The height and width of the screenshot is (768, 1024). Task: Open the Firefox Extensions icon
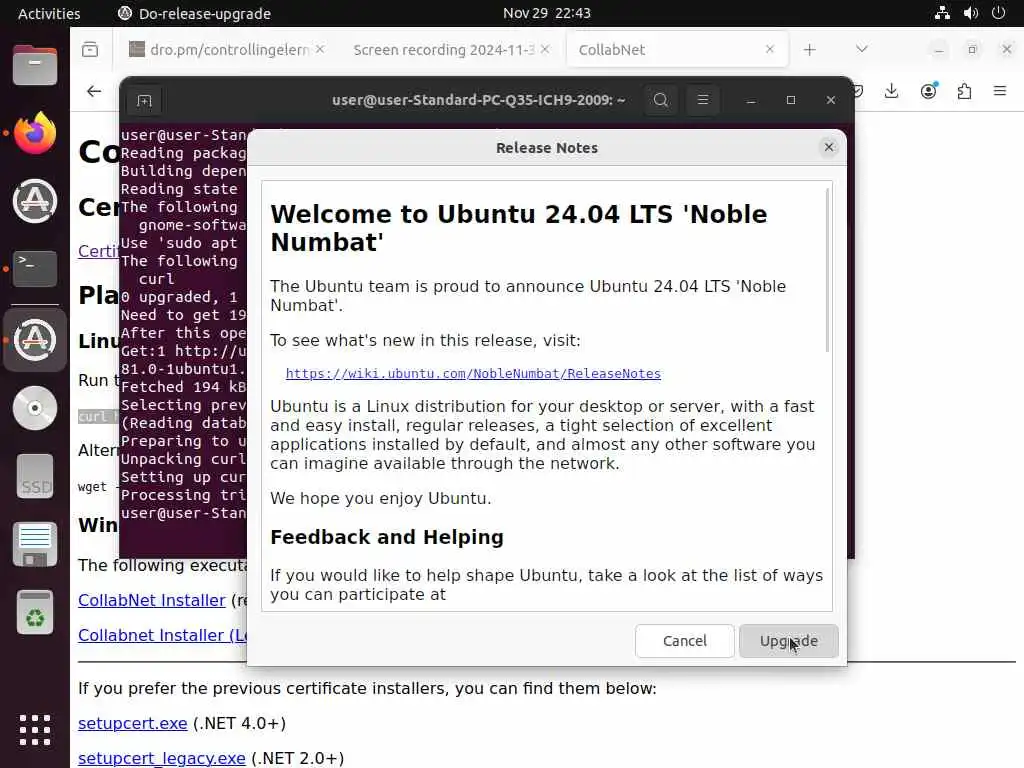(x=965, y=91)
